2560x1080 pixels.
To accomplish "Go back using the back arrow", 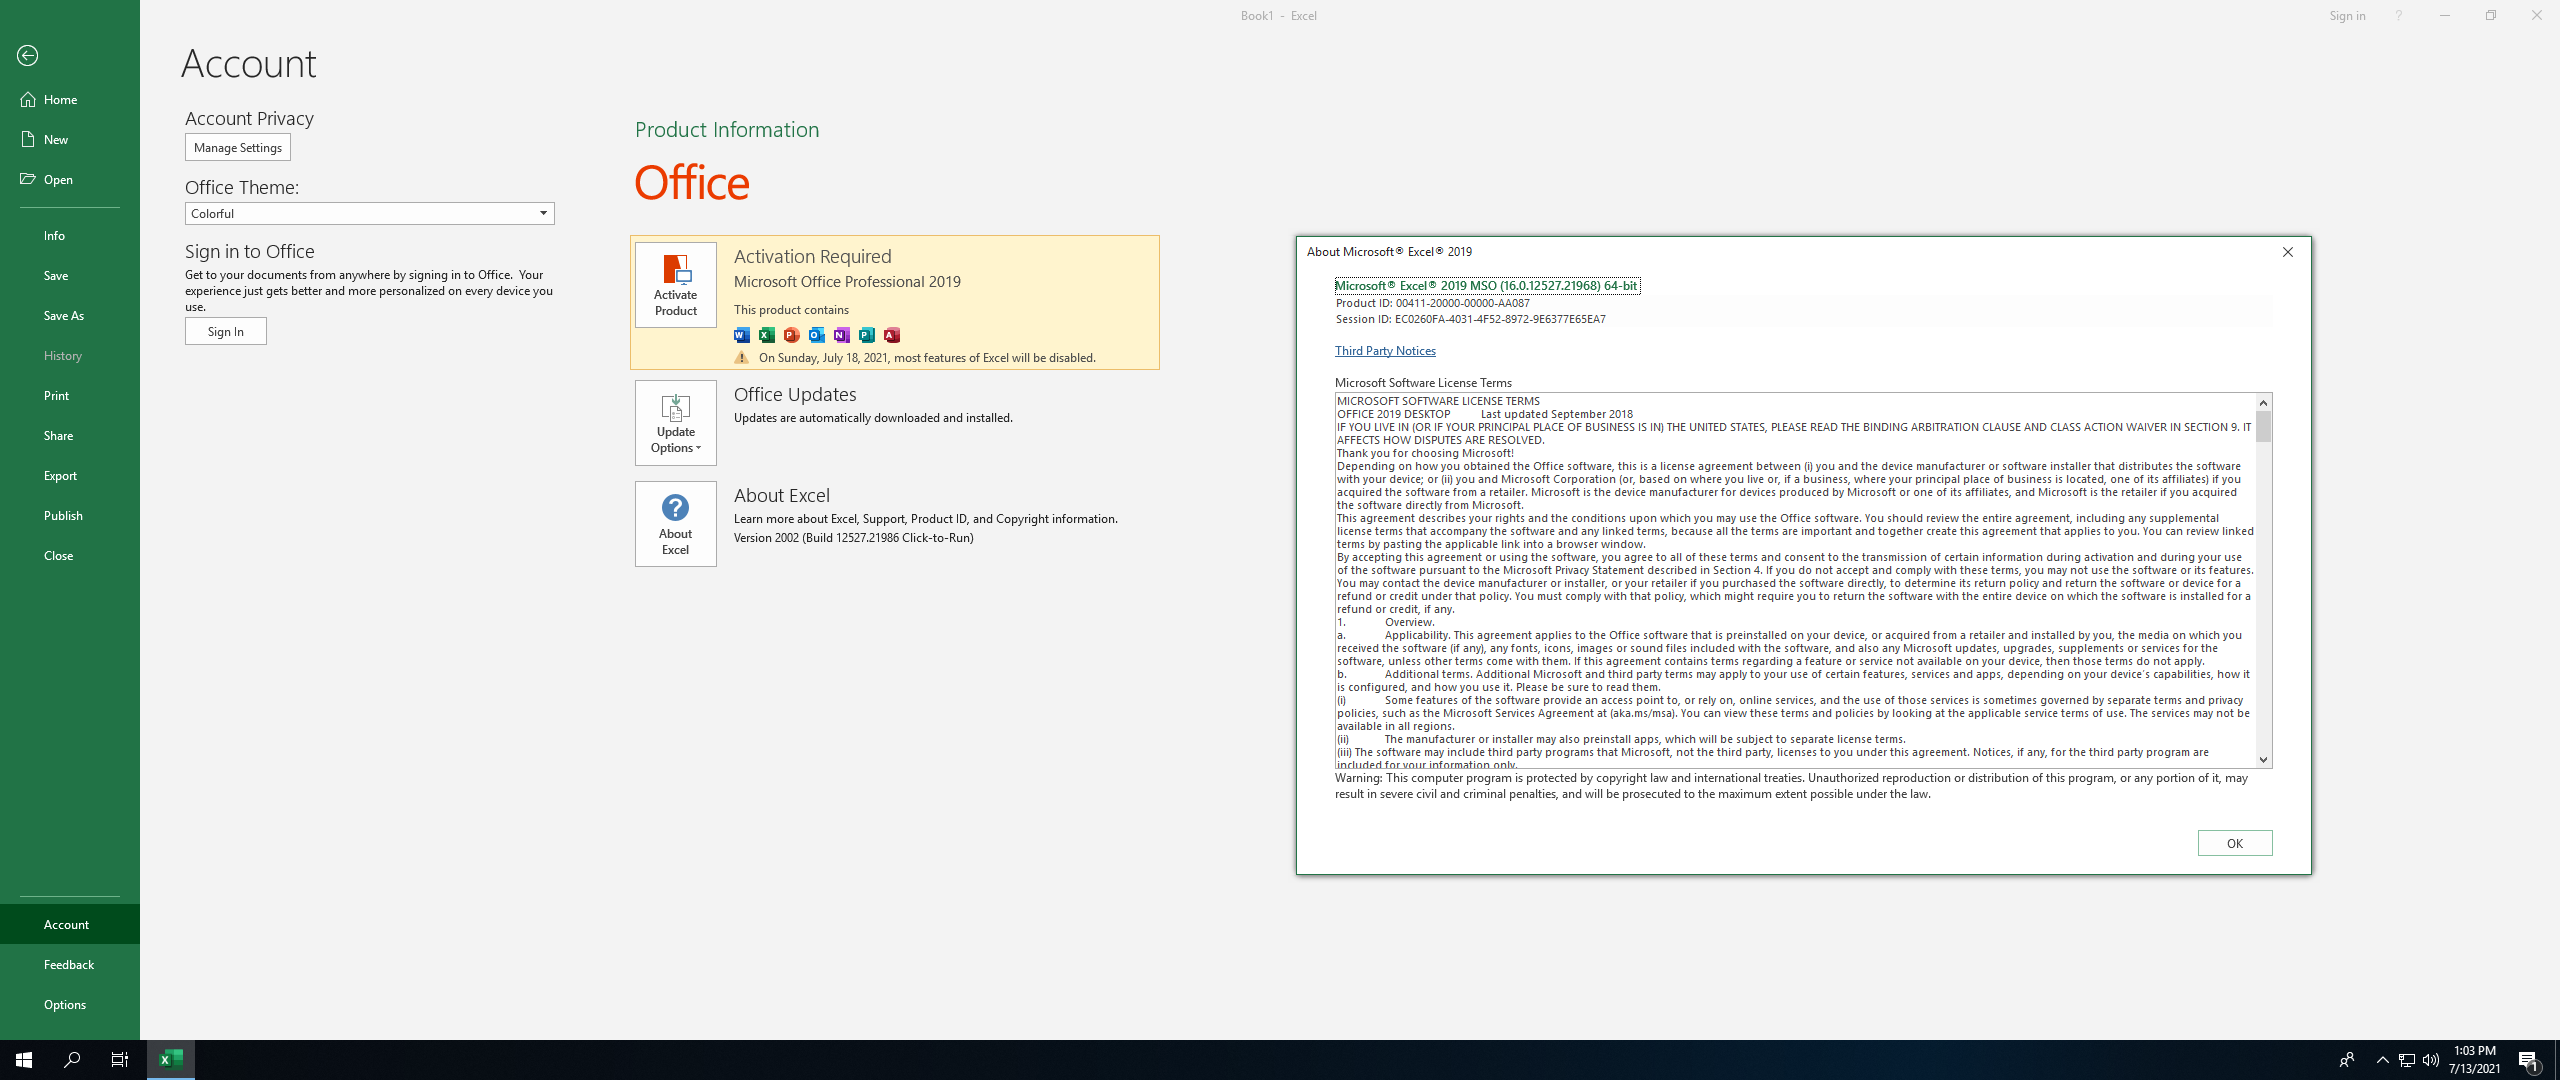I will (28, 56).
